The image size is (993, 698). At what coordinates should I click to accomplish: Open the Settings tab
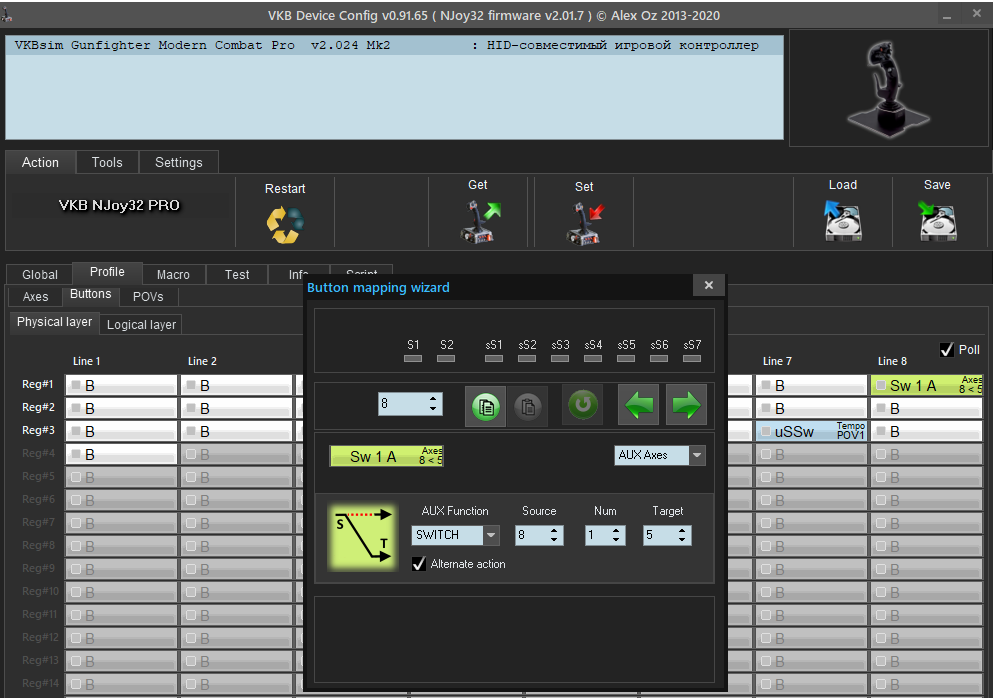coord(179,162)
